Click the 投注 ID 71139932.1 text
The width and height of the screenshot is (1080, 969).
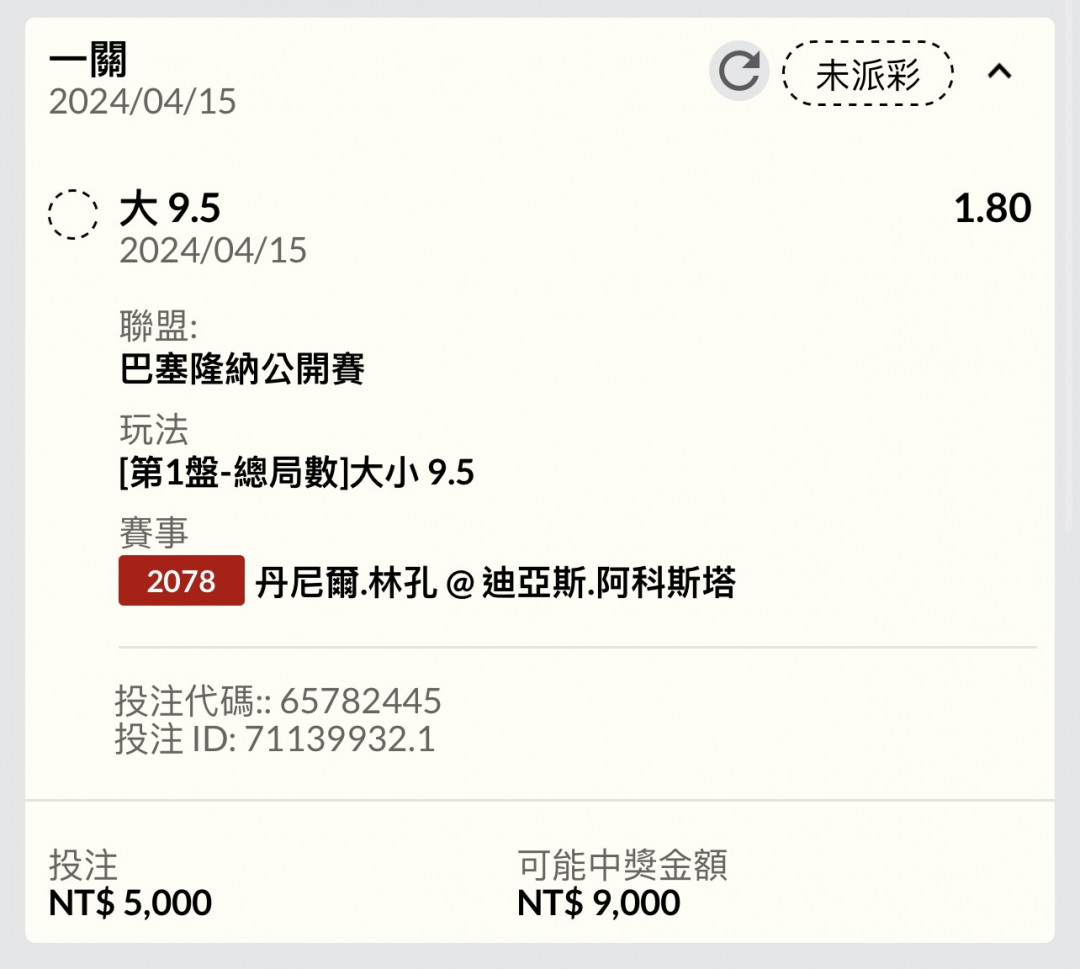[275, 739]
